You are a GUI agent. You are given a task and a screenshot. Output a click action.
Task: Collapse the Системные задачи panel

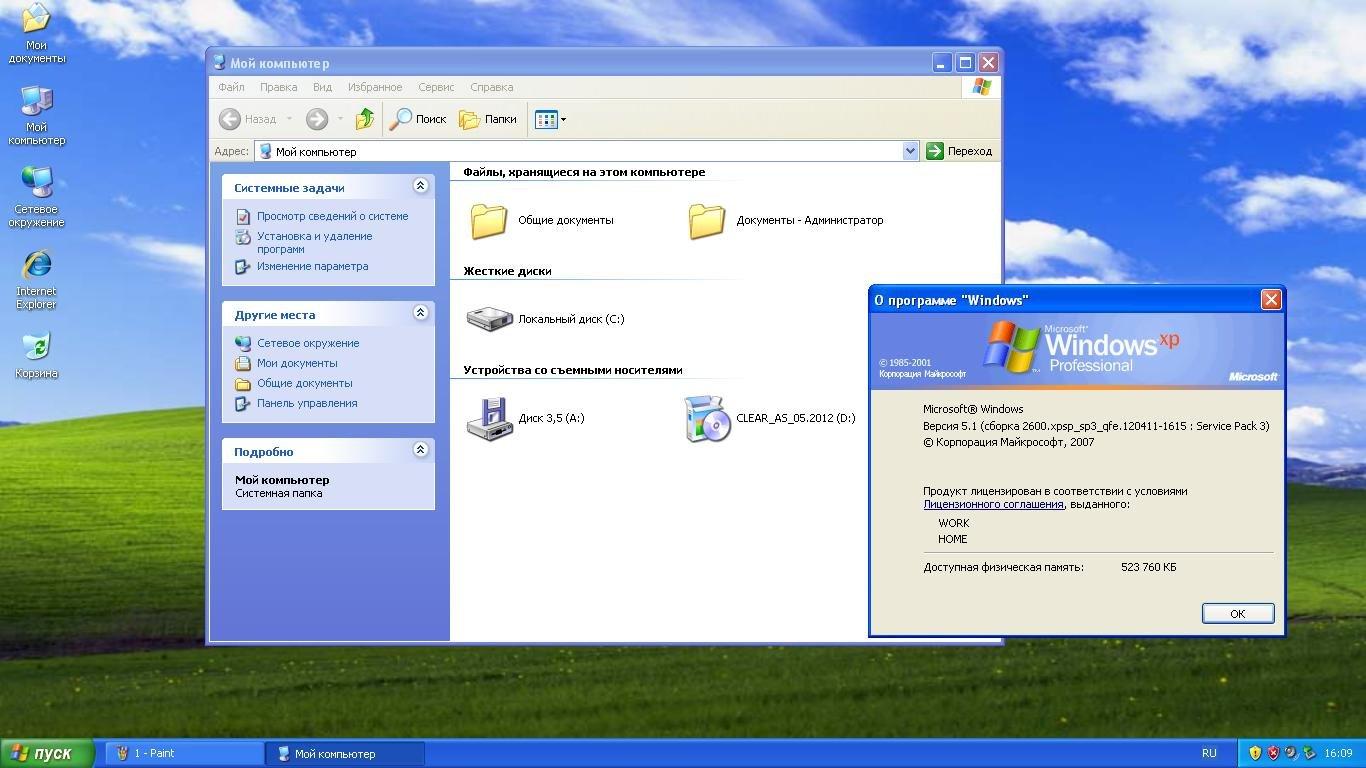(420, 186)
